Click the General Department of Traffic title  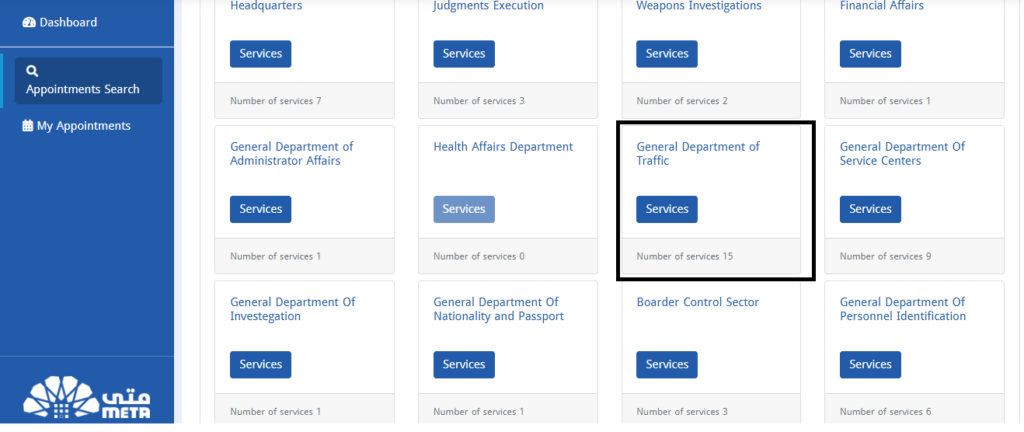tap(697, 153)
